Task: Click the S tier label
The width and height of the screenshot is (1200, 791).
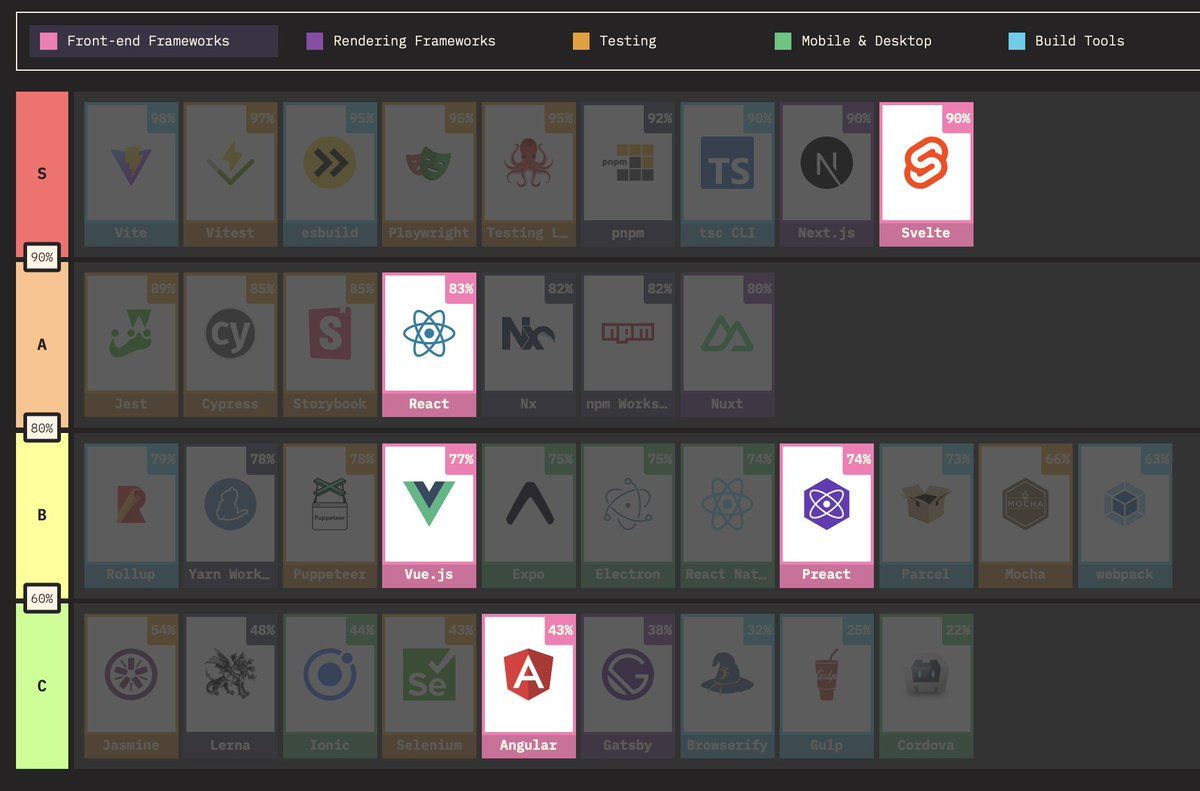Action: point(42,173)
